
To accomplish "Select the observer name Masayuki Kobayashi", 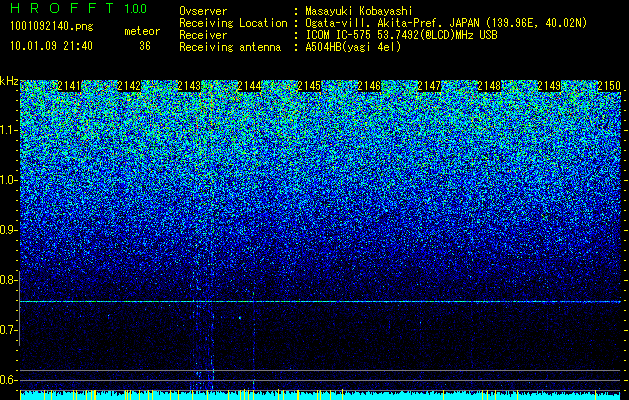I will point(359,11).
